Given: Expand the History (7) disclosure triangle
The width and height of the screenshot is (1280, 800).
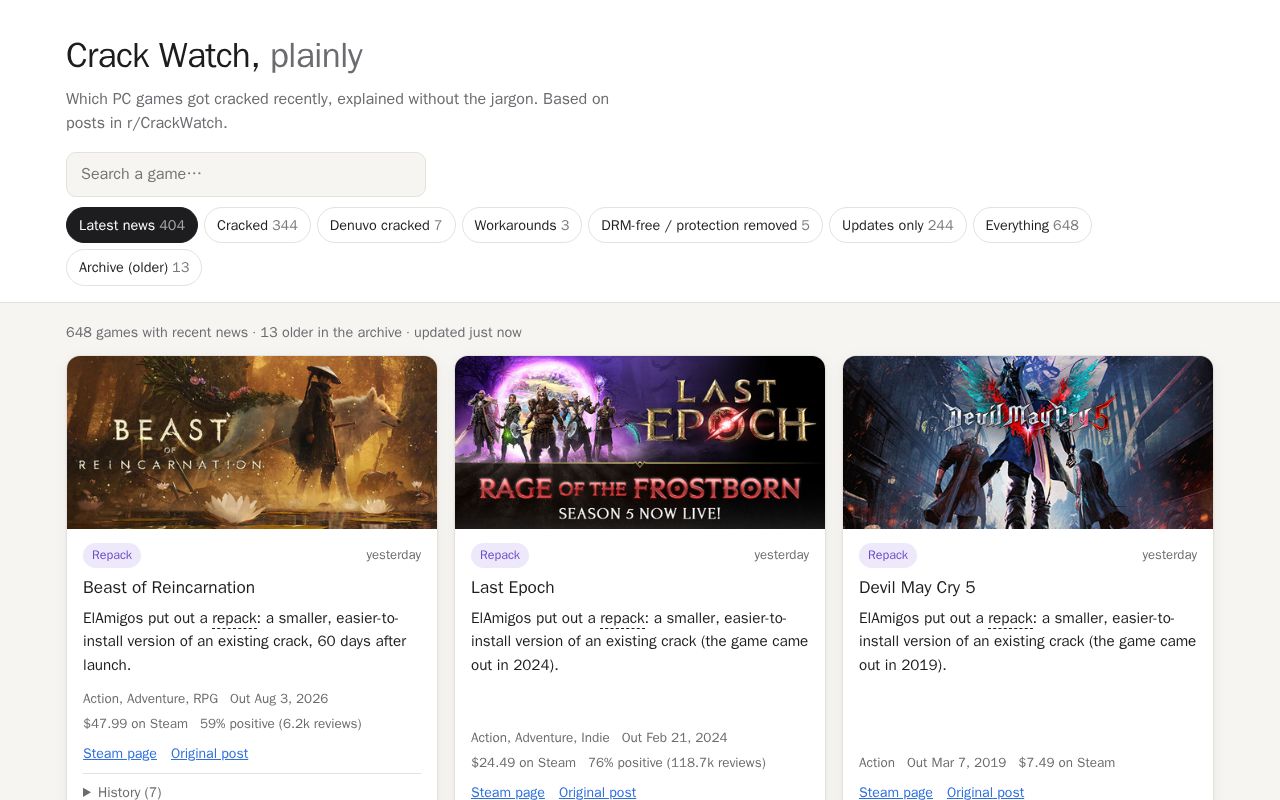Looking at the screenshot, I should click(x=122, y=792).
